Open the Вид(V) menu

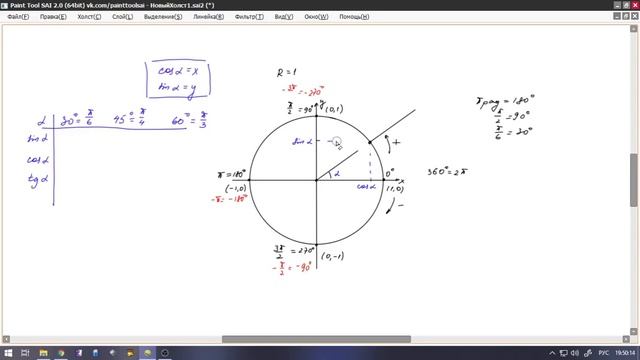pos(284,17)
